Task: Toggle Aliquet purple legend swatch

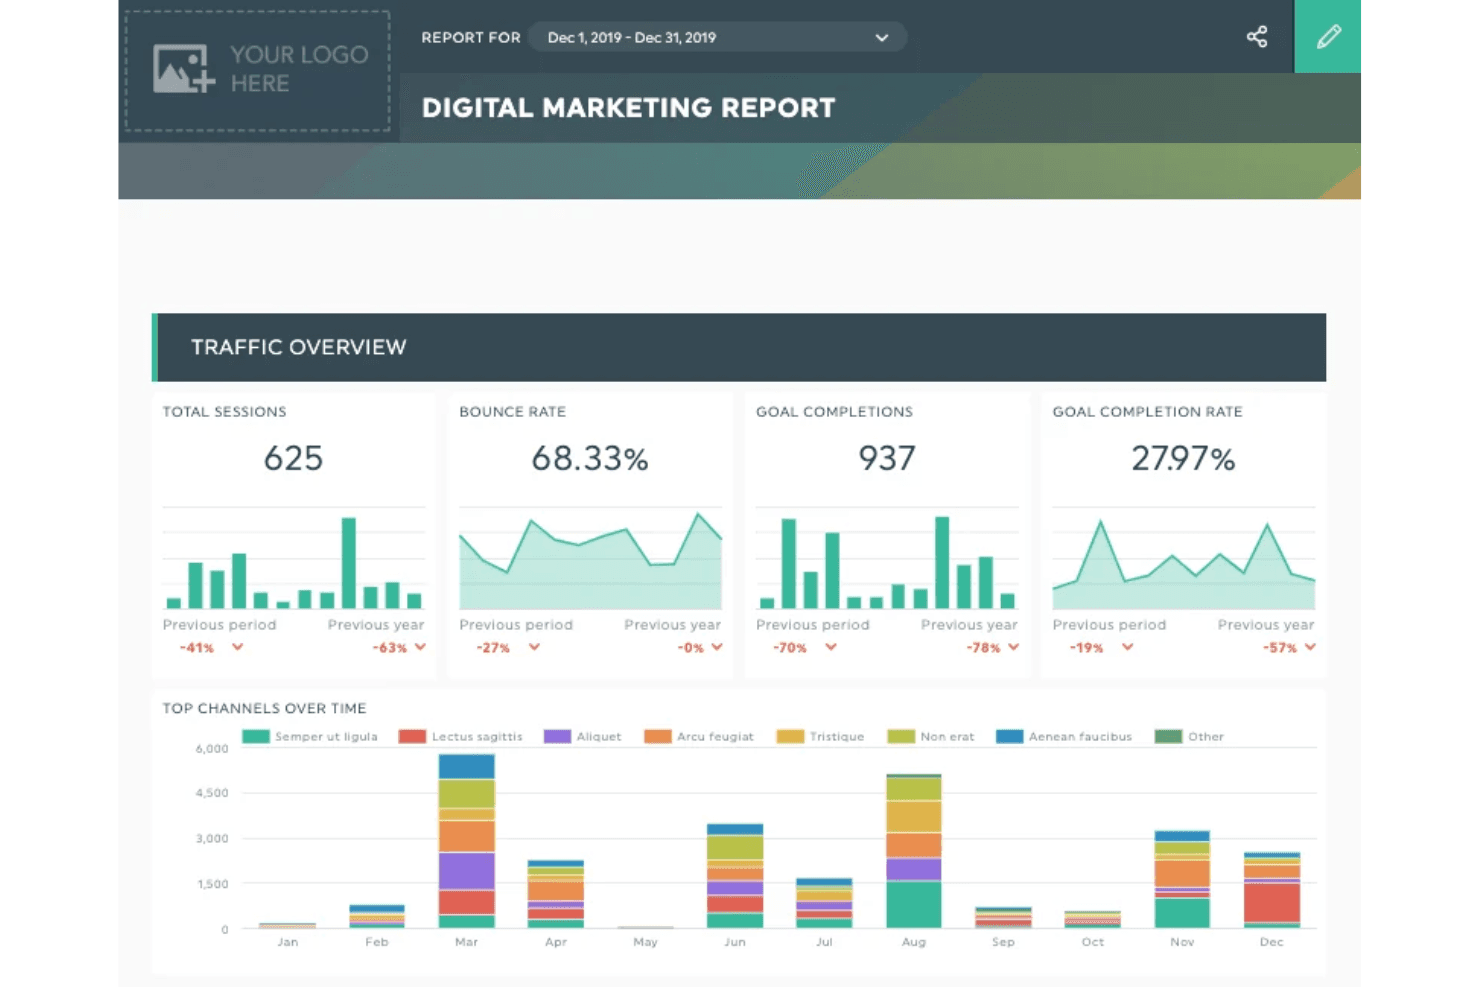Action: tap(557, 736)
